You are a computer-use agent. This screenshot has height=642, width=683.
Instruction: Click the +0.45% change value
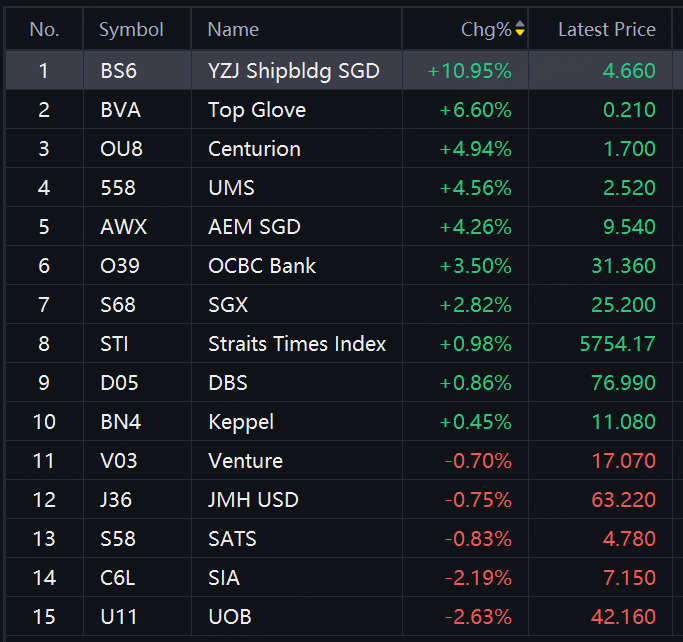point(475,422)
